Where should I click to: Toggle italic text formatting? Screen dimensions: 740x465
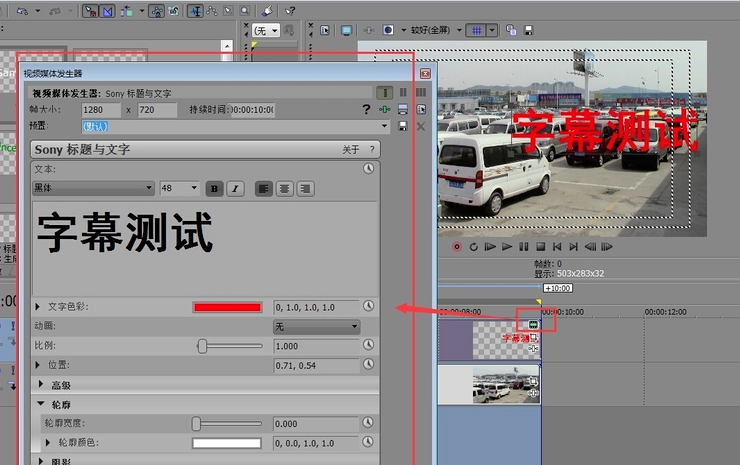click(x=235, y=188)
